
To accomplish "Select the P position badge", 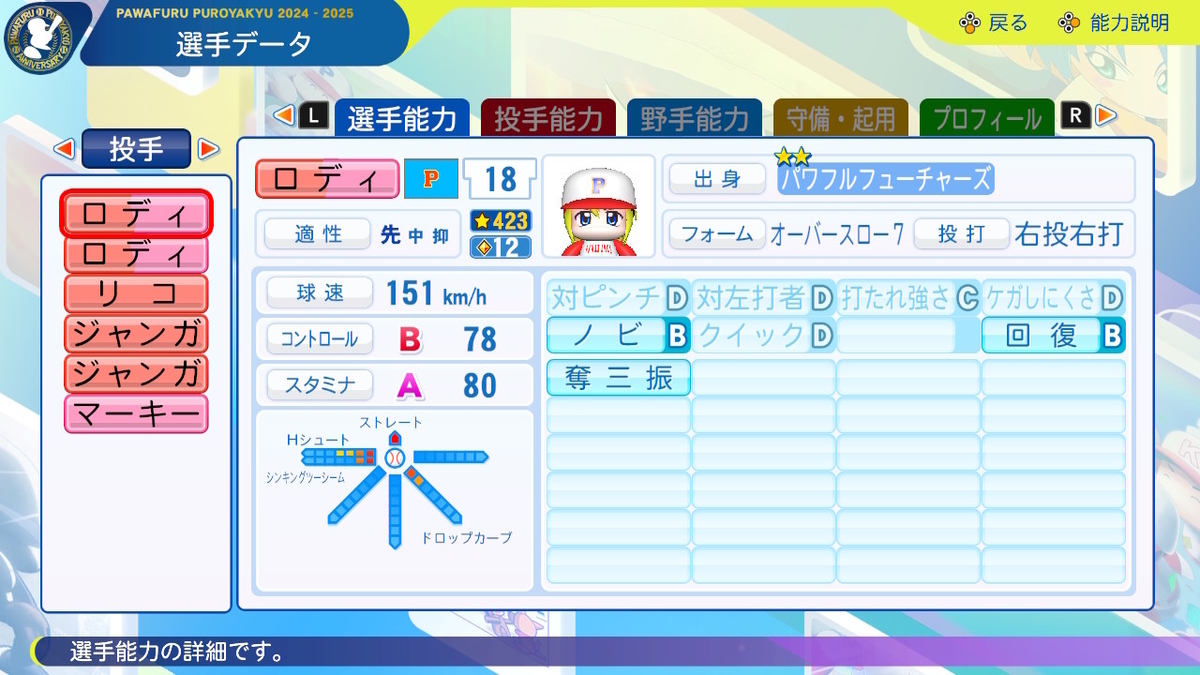I will [431, 179].
